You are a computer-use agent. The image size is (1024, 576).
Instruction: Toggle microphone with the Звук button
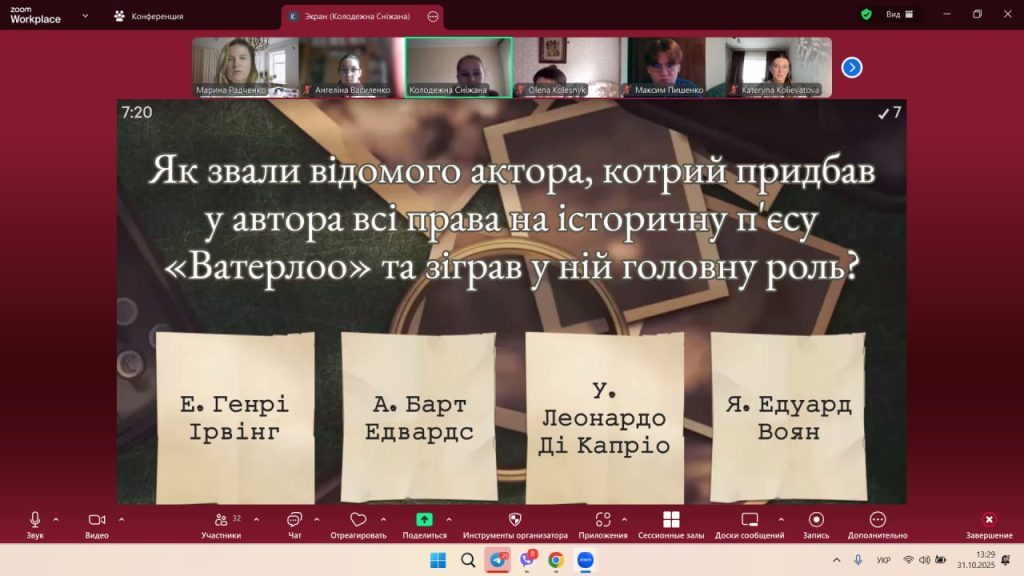35,520
